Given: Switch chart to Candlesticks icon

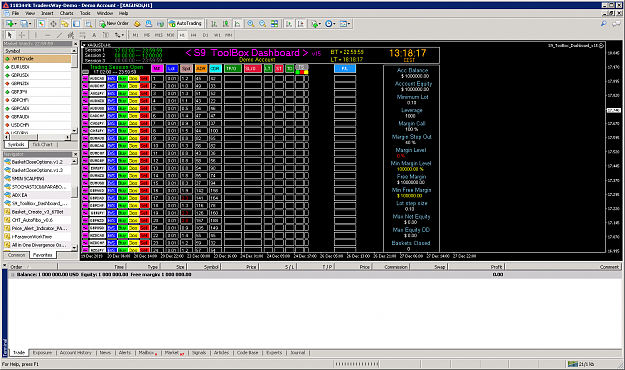Looking at the screenshot, I should pos(226,24).
